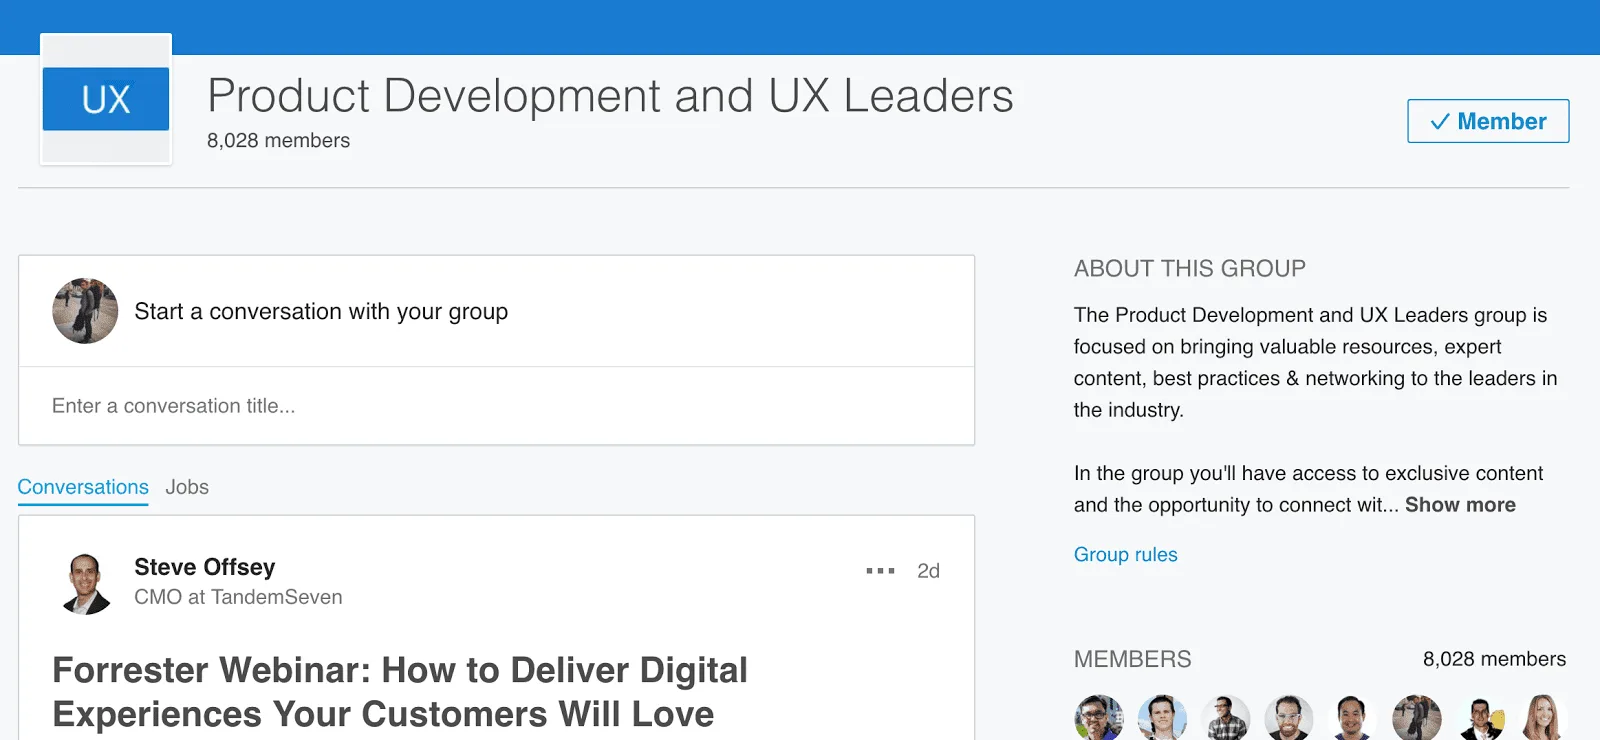
Task: Open Steve Offsey's profile name link
Action: (x=205, y=567)
